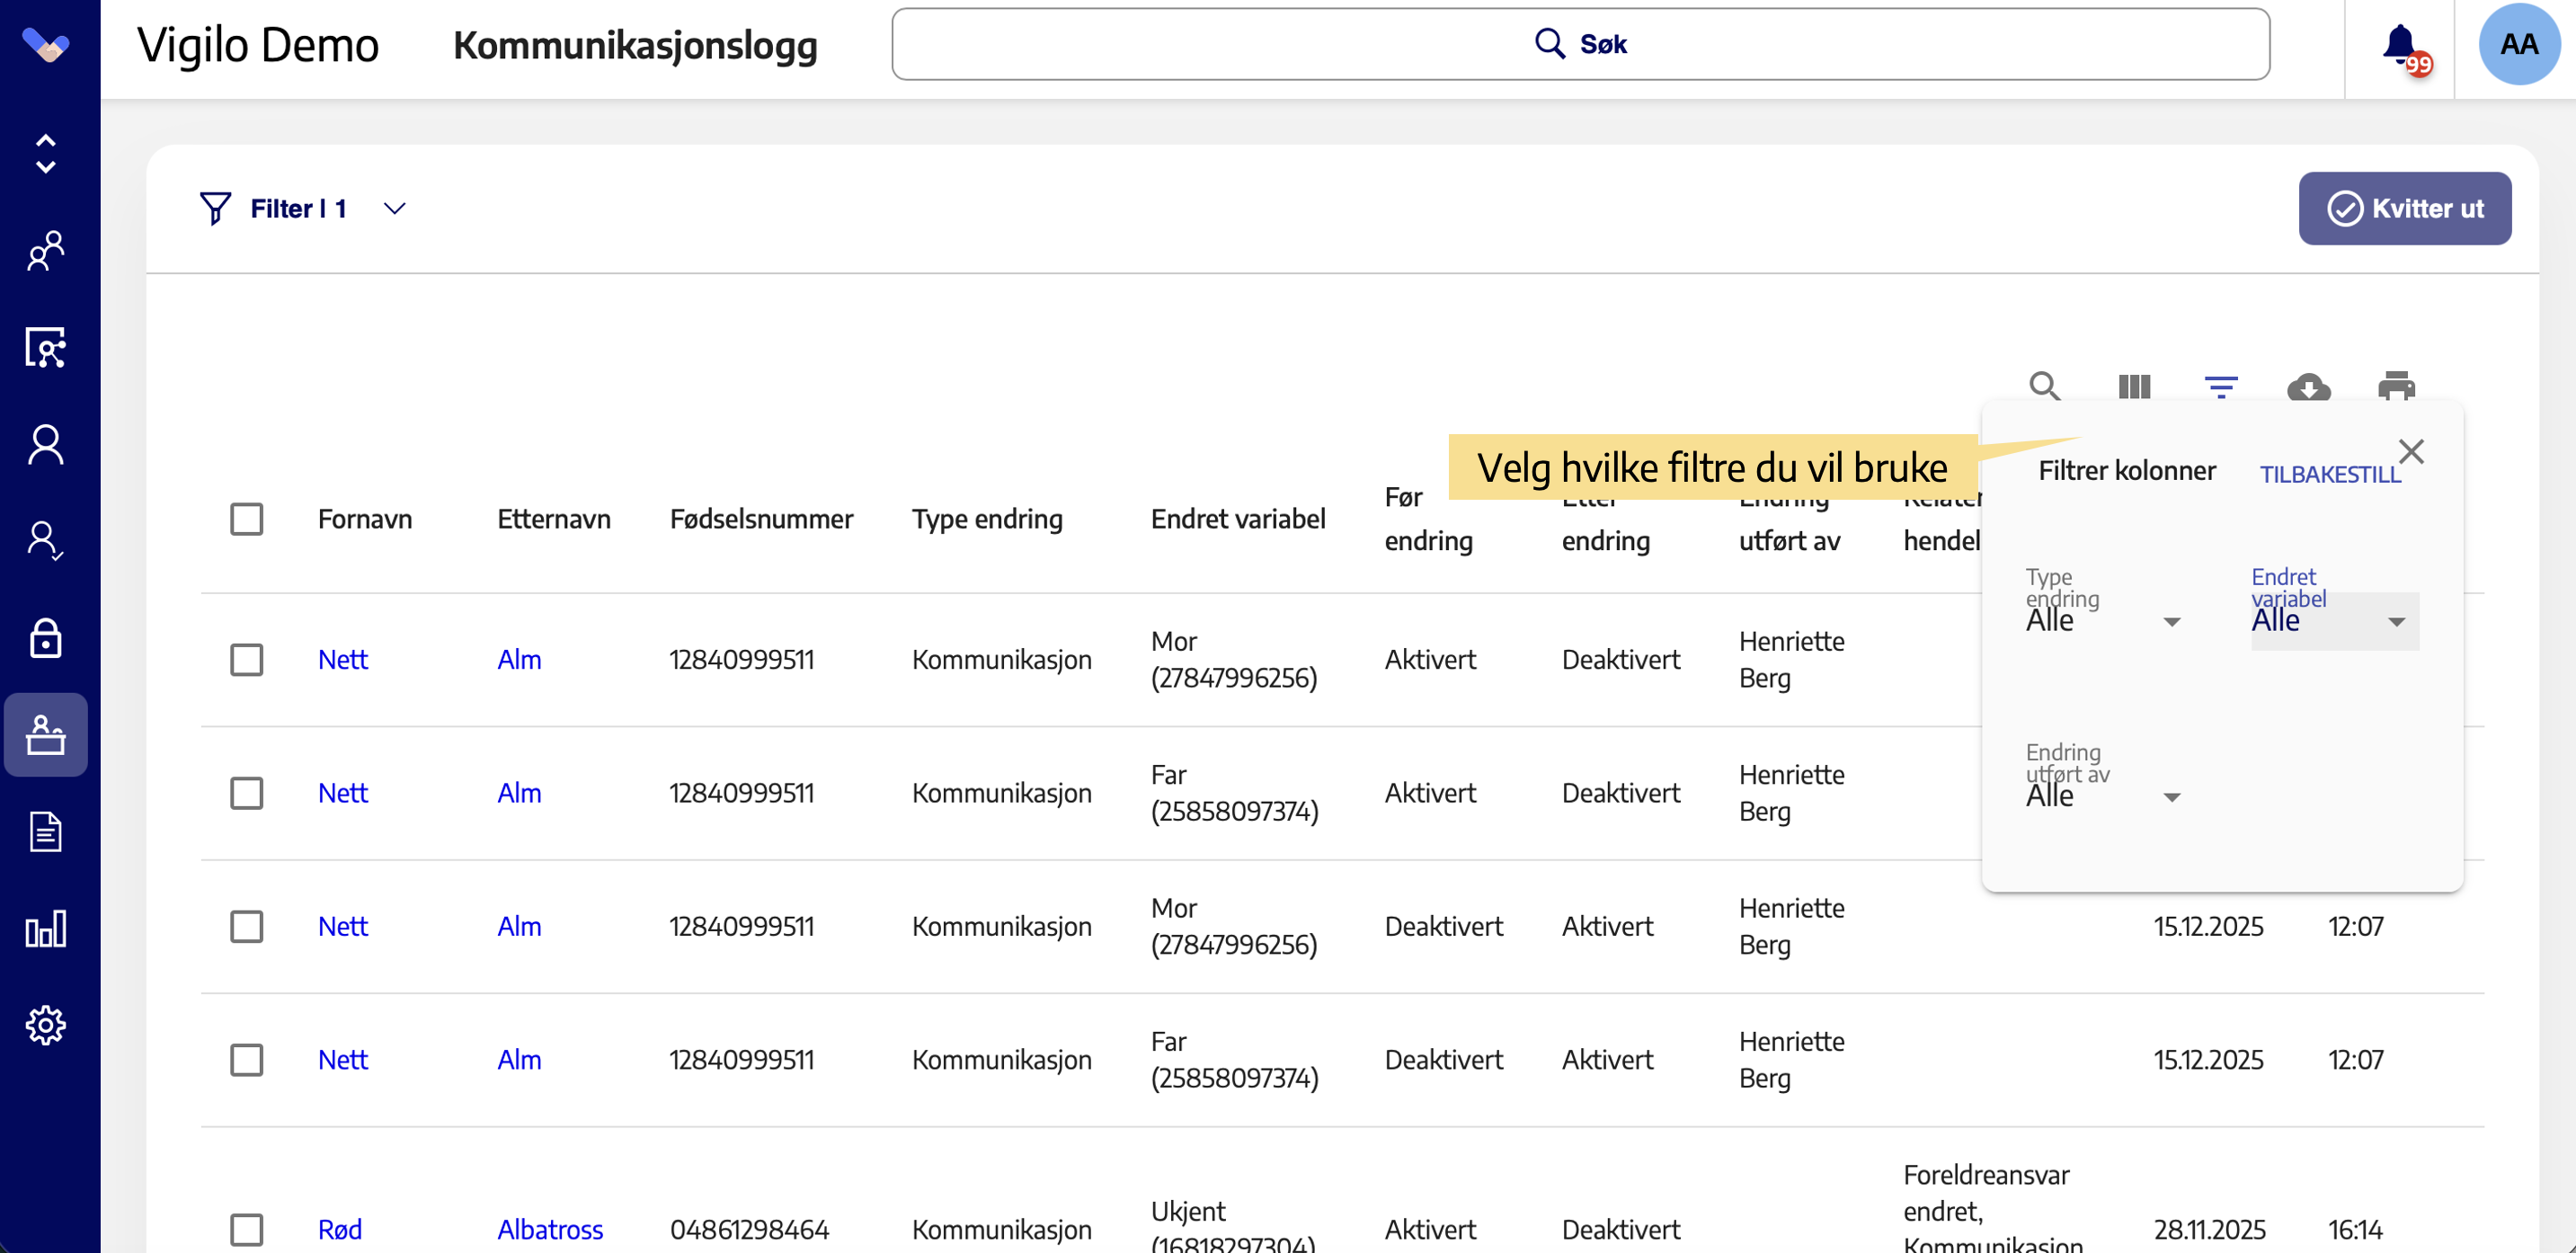This screenshot has width=2576, height=1253.
Task: Click the 16:14 time cell
Action: click(2356, 1229)
